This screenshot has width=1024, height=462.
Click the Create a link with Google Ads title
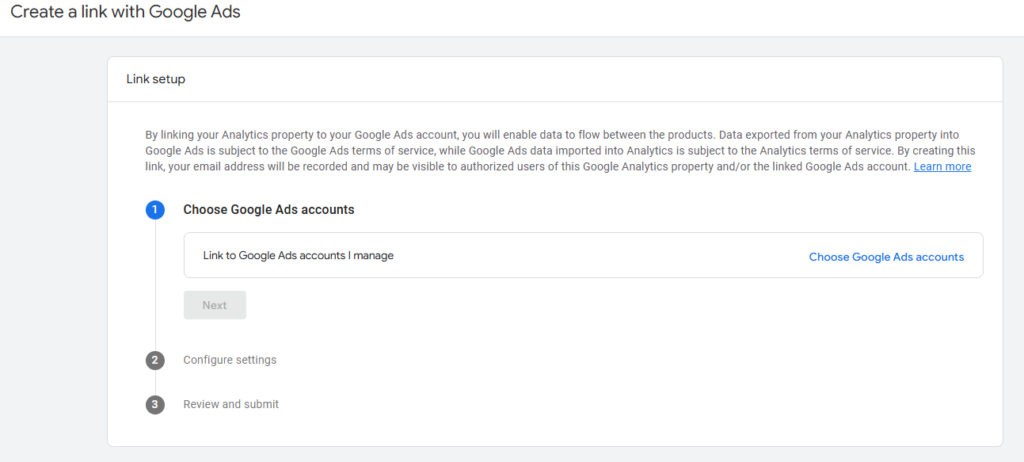coord(125,12)
